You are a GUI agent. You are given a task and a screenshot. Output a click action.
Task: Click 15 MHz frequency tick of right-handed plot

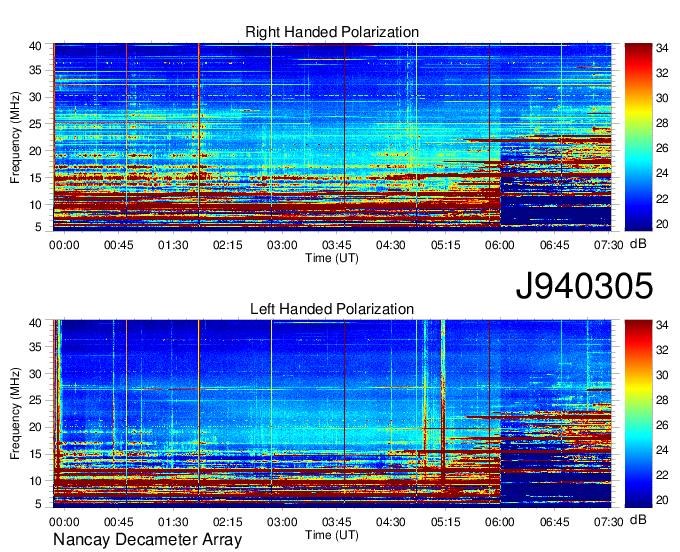tap(35, 178)
